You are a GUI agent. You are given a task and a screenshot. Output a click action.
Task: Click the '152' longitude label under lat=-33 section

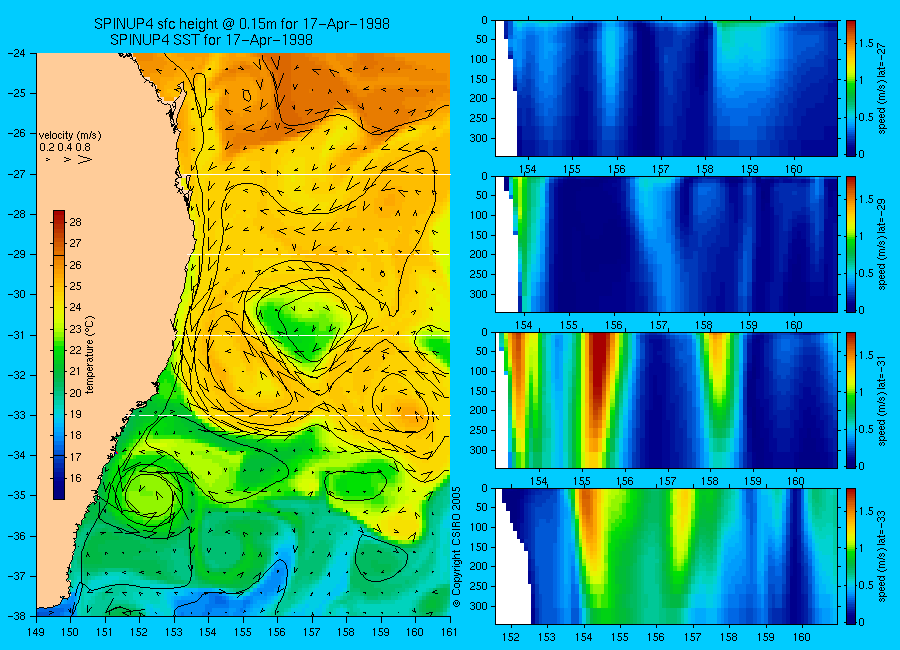pos(510,637)
